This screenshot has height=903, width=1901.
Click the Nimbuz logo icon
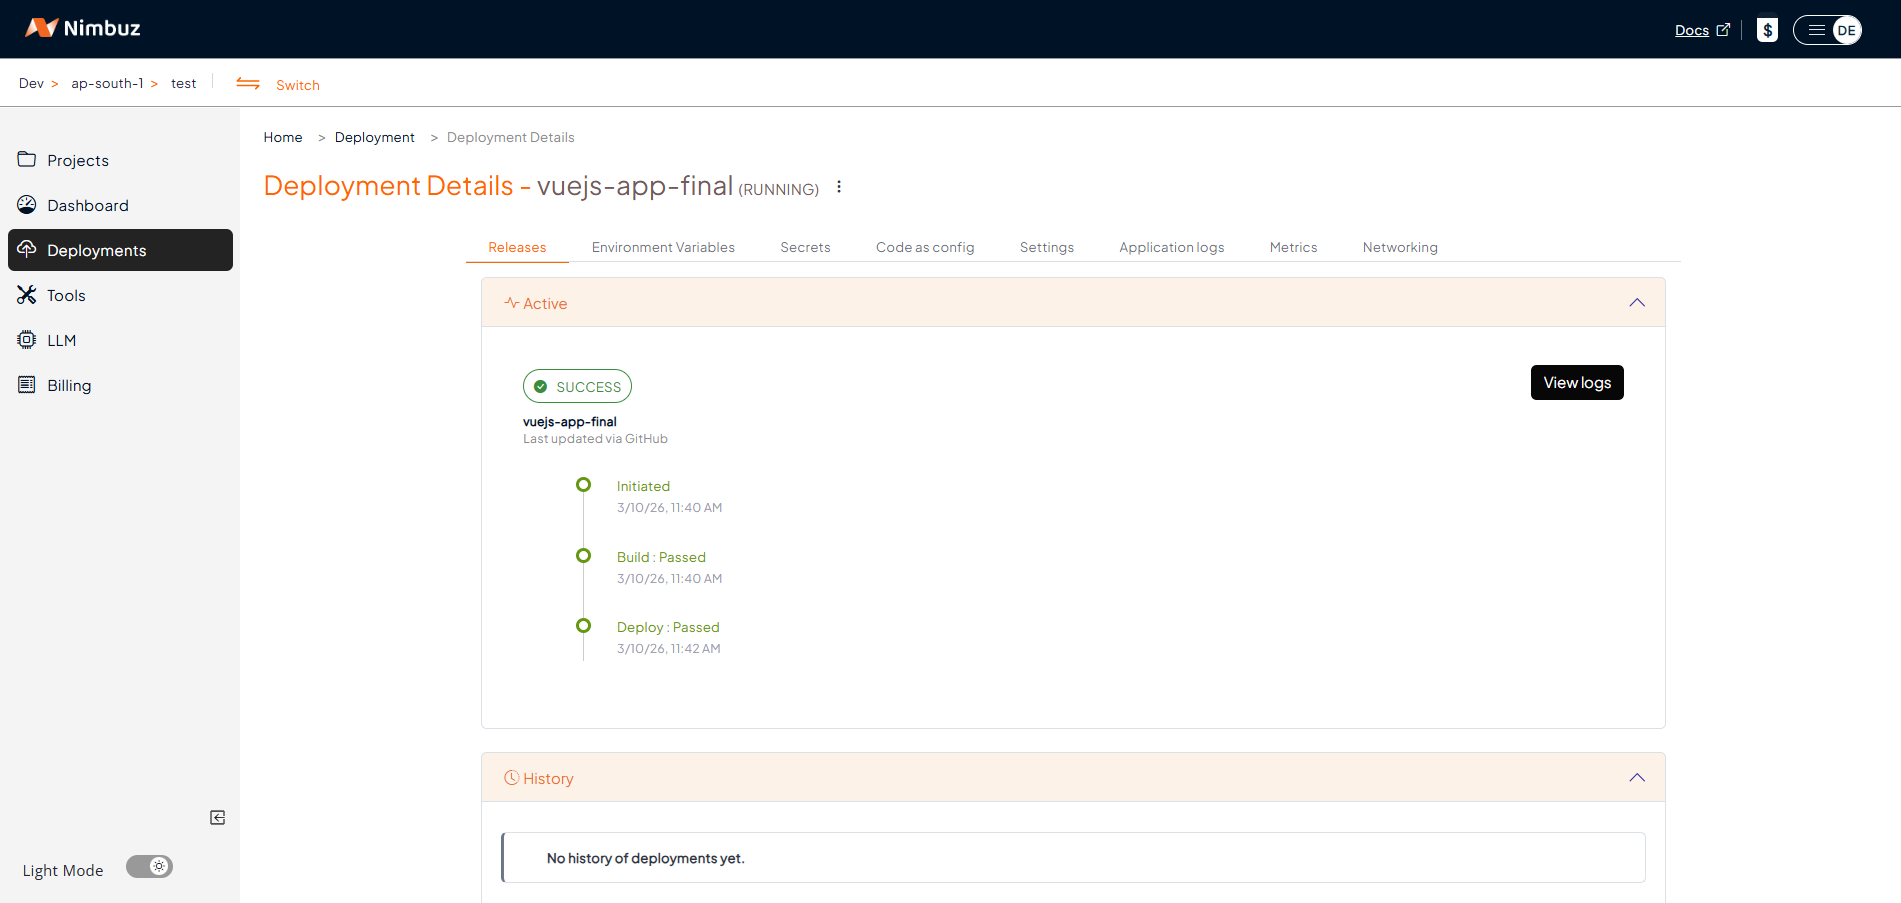coord(41,28)
